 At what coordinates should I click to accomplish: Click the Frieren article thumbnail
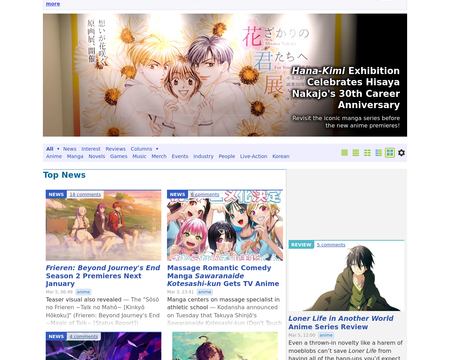(x=103, y=225)
